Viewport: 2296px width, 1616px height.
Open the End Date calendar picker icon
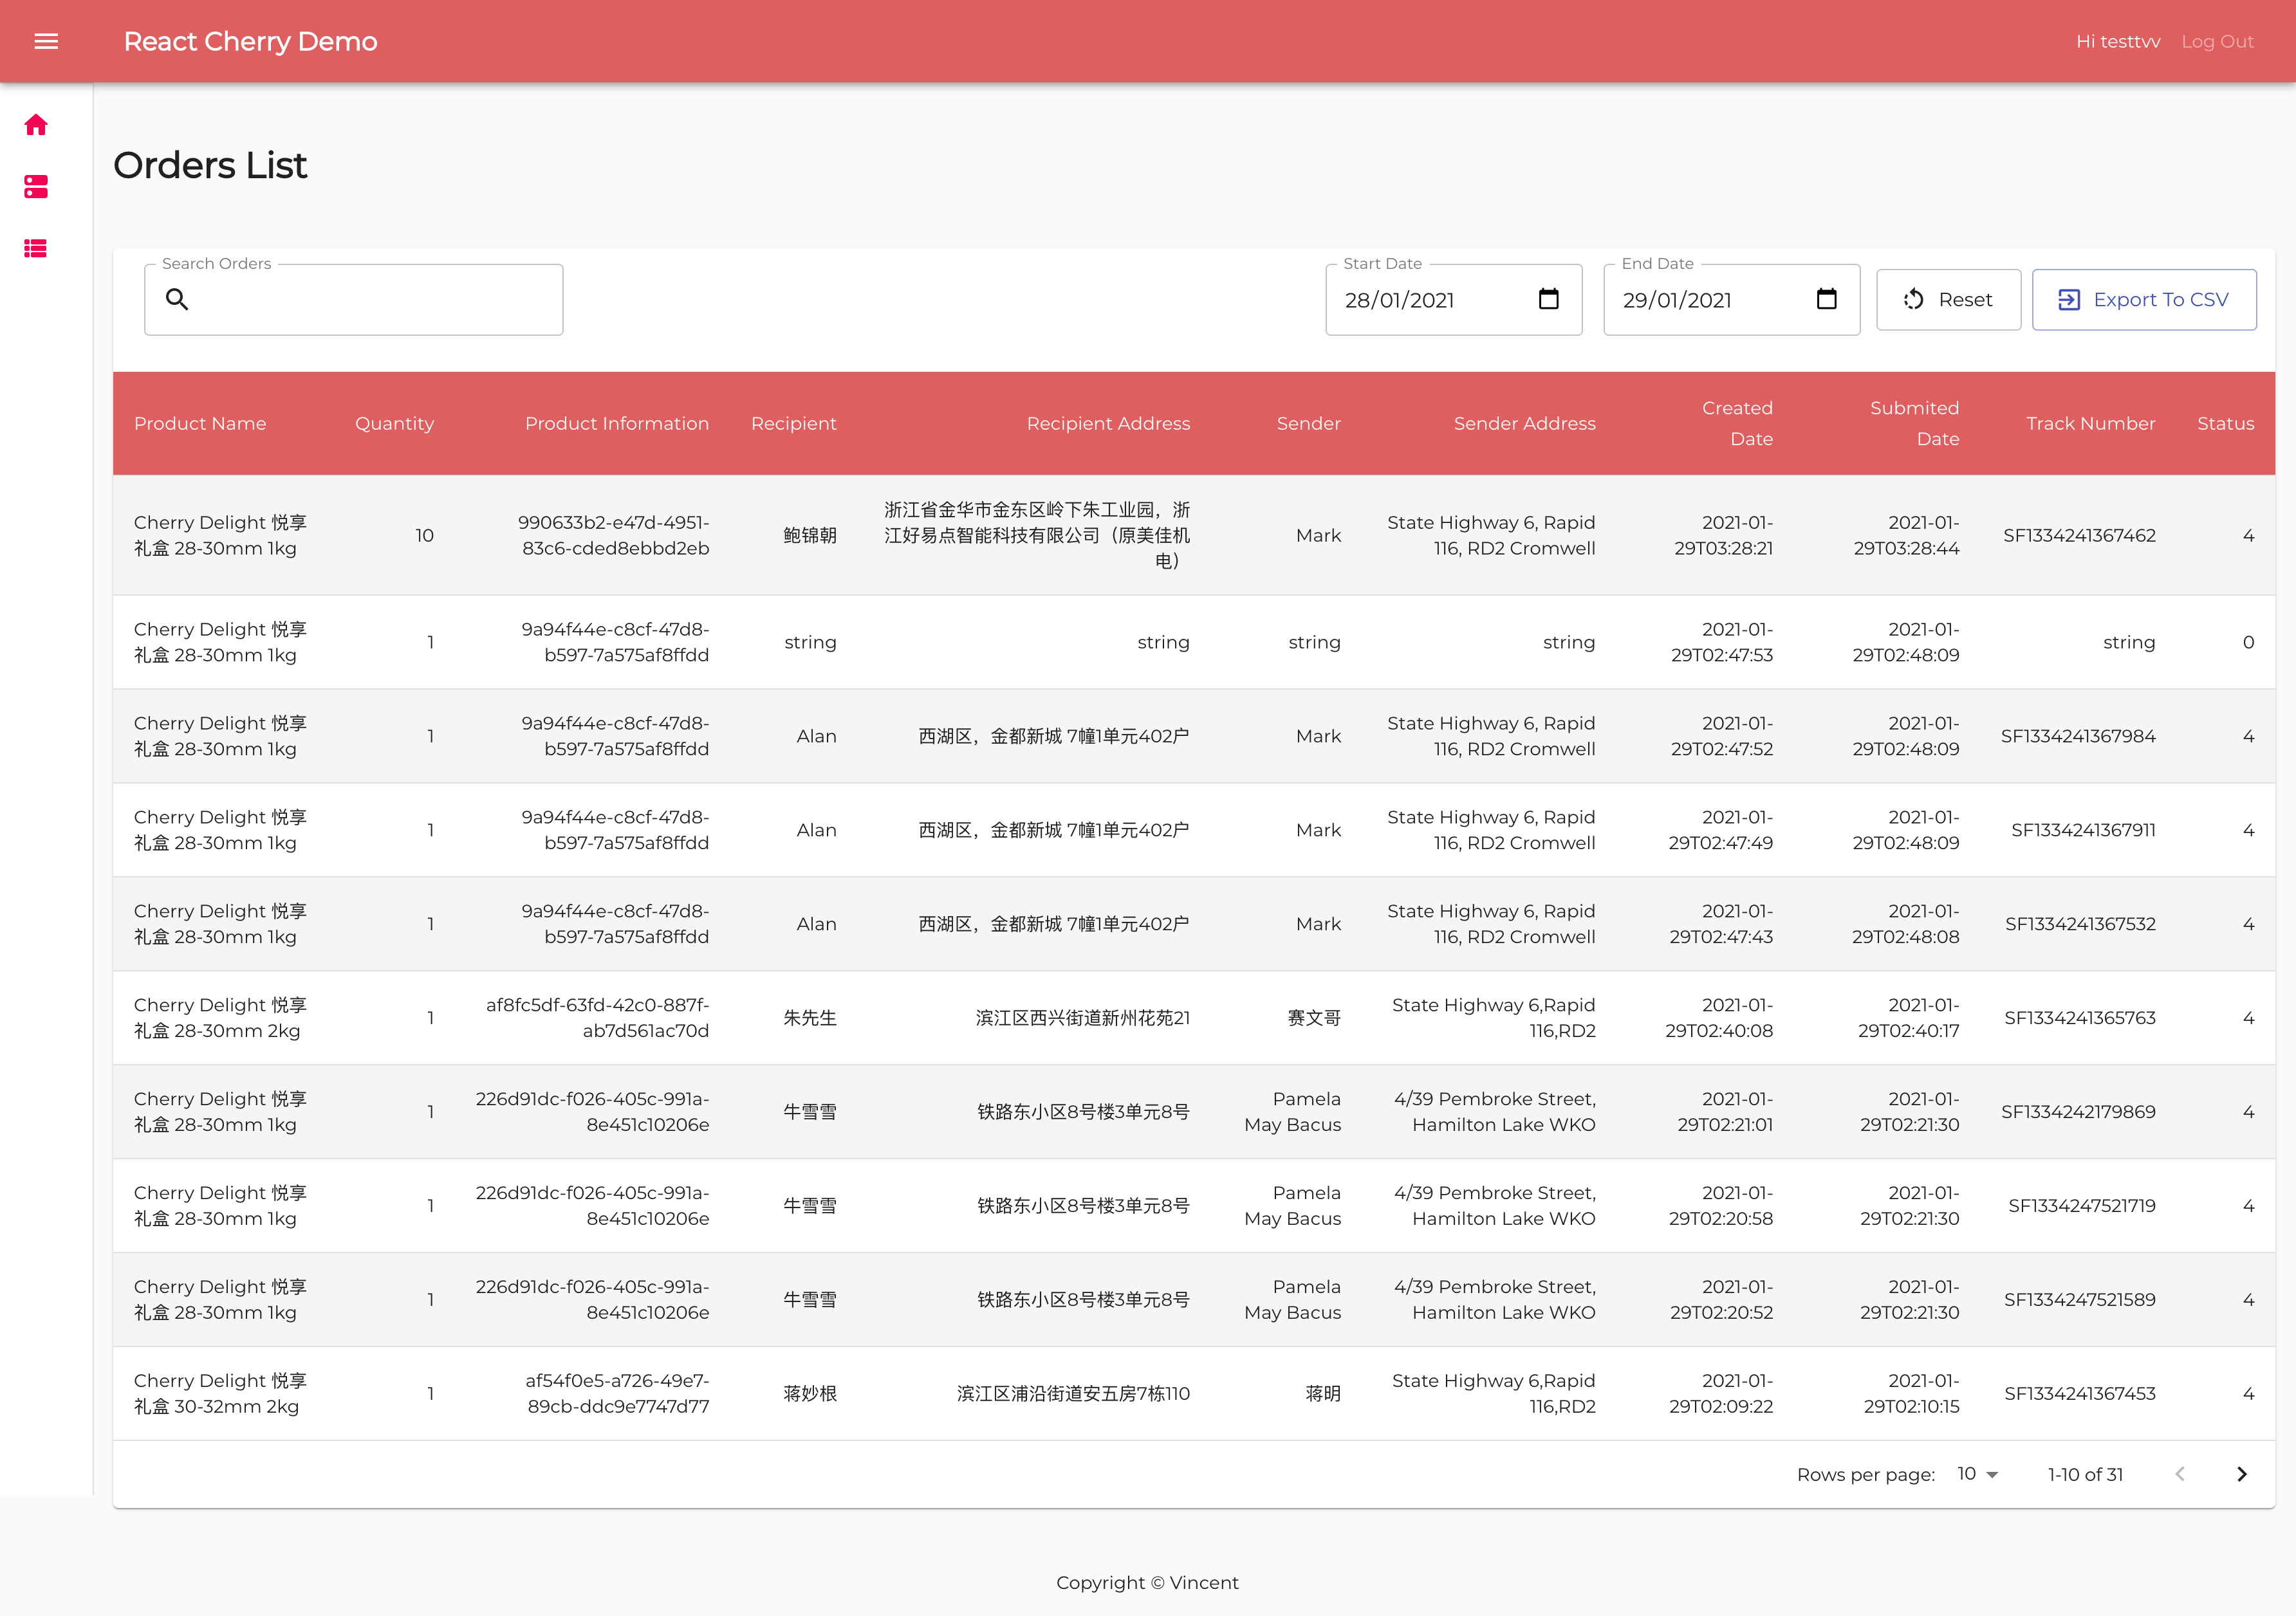[1826, 299]
